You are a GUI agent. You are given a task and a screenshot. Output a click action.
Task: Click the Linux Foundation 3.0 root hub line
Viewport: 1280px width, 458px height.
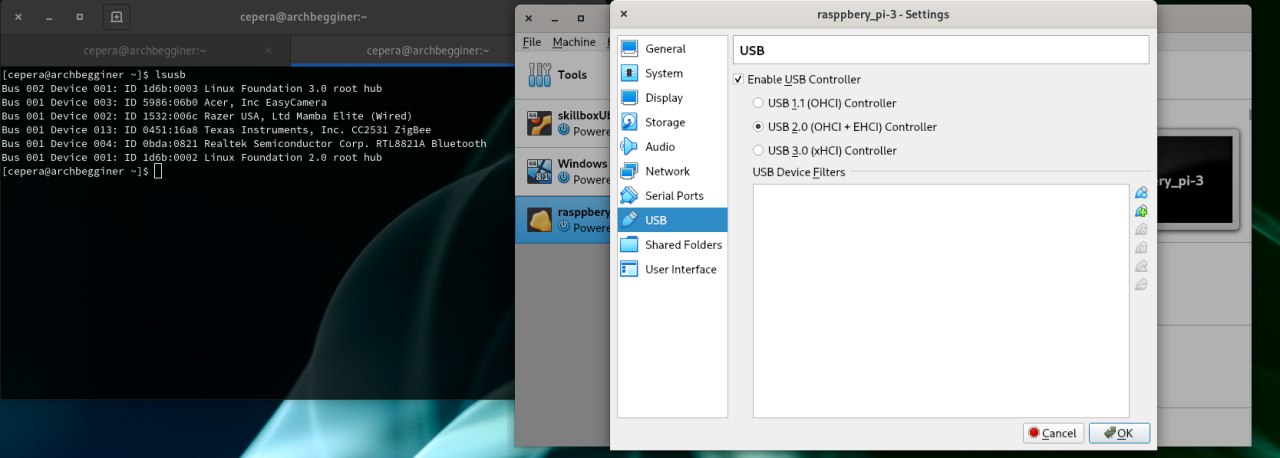[192, 88]
